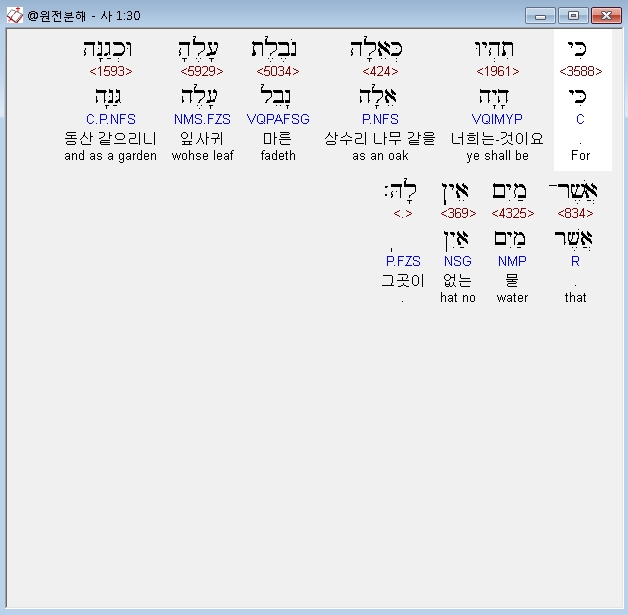Click the <.> reference under the last Hebrew word

[403, 213]
